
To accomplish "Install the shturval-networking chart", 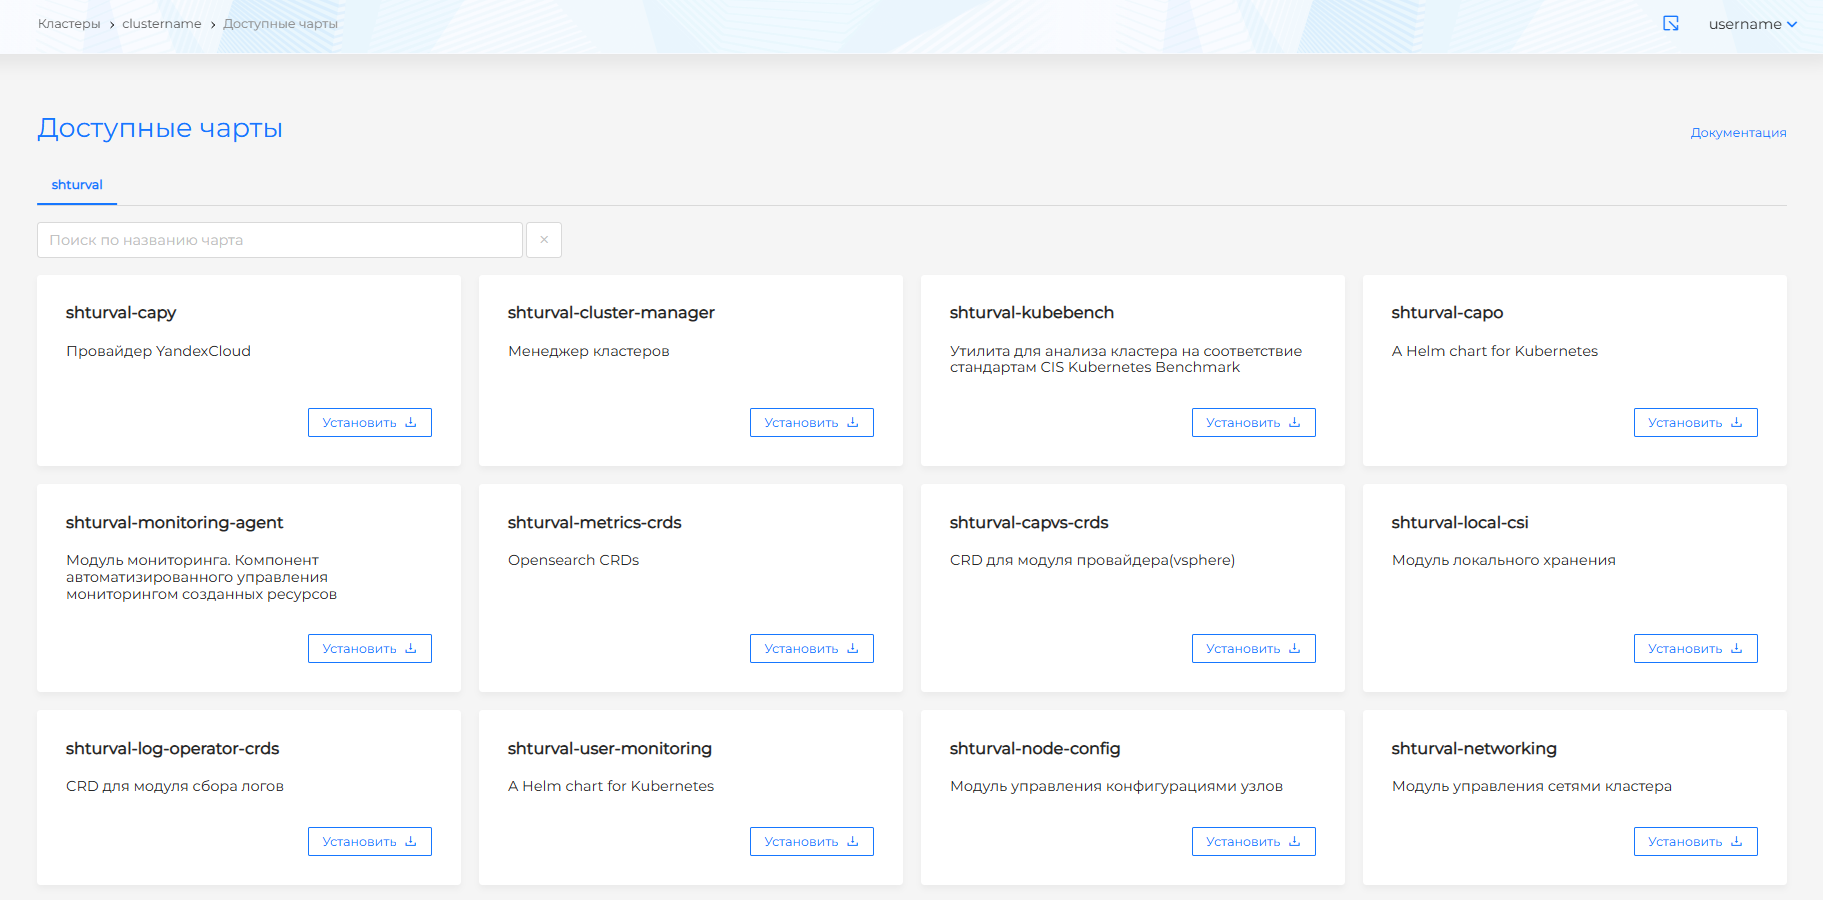I will pos(1695,842).
